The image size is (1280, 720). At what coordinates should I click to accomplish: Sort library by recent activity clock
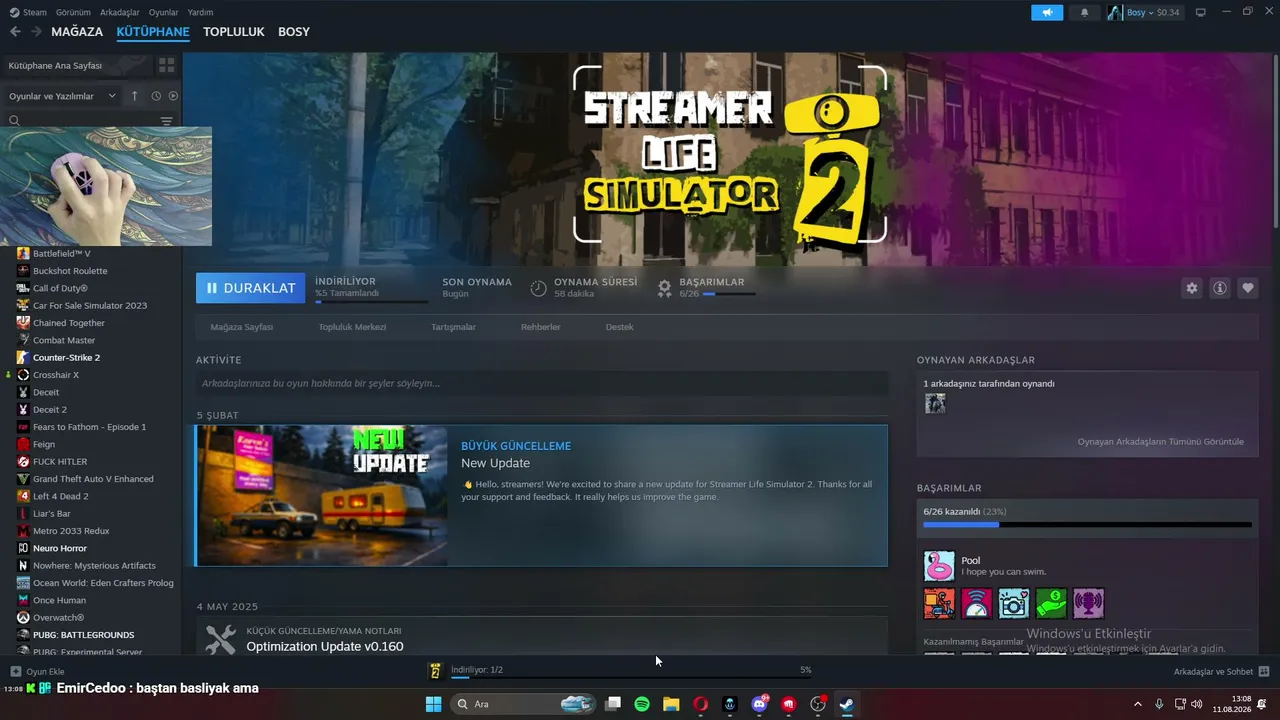(x=156, y=96)
